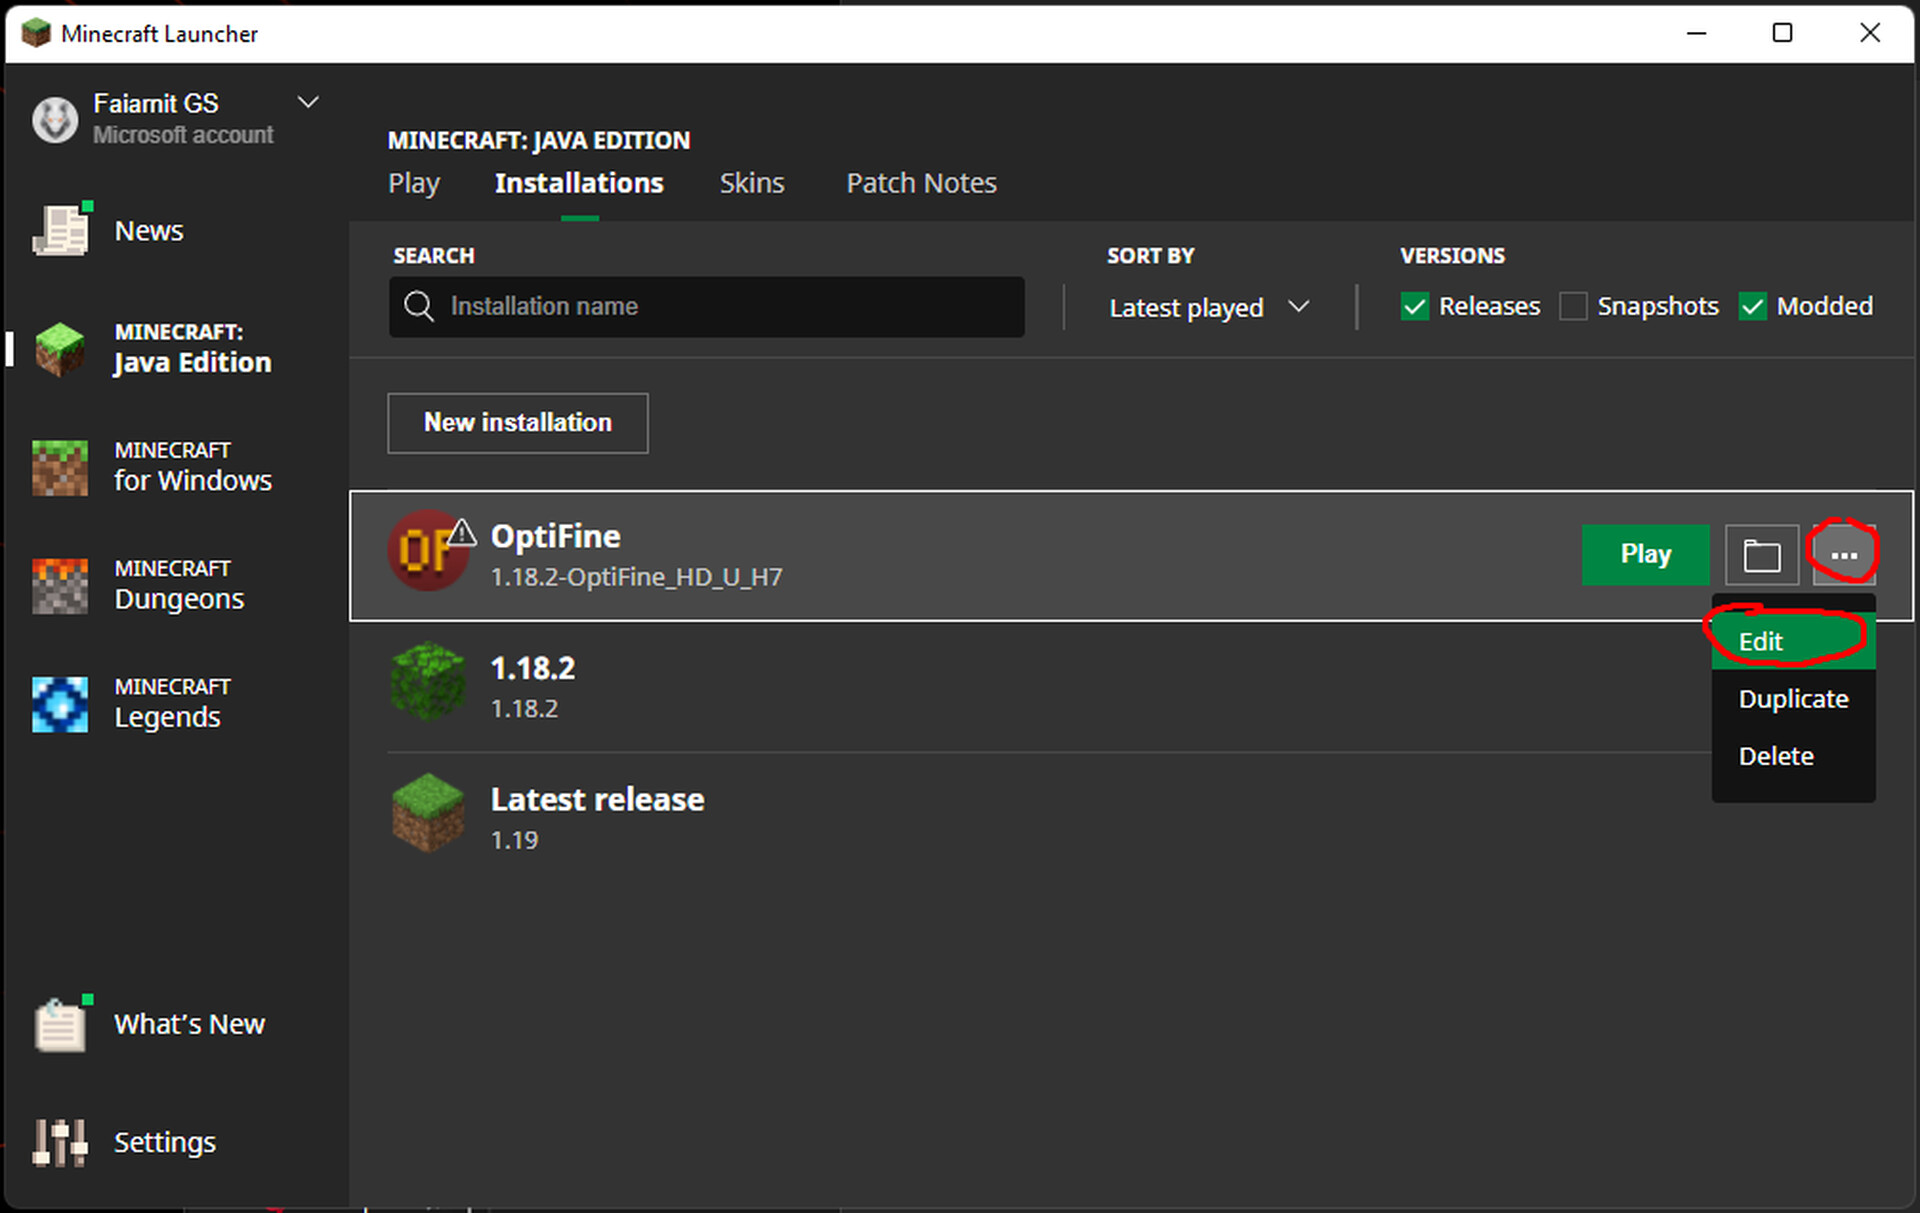Click the OptiFine three-dots more button
This screenshot has height=1213, width=1920.
[x=1843, y=555]
